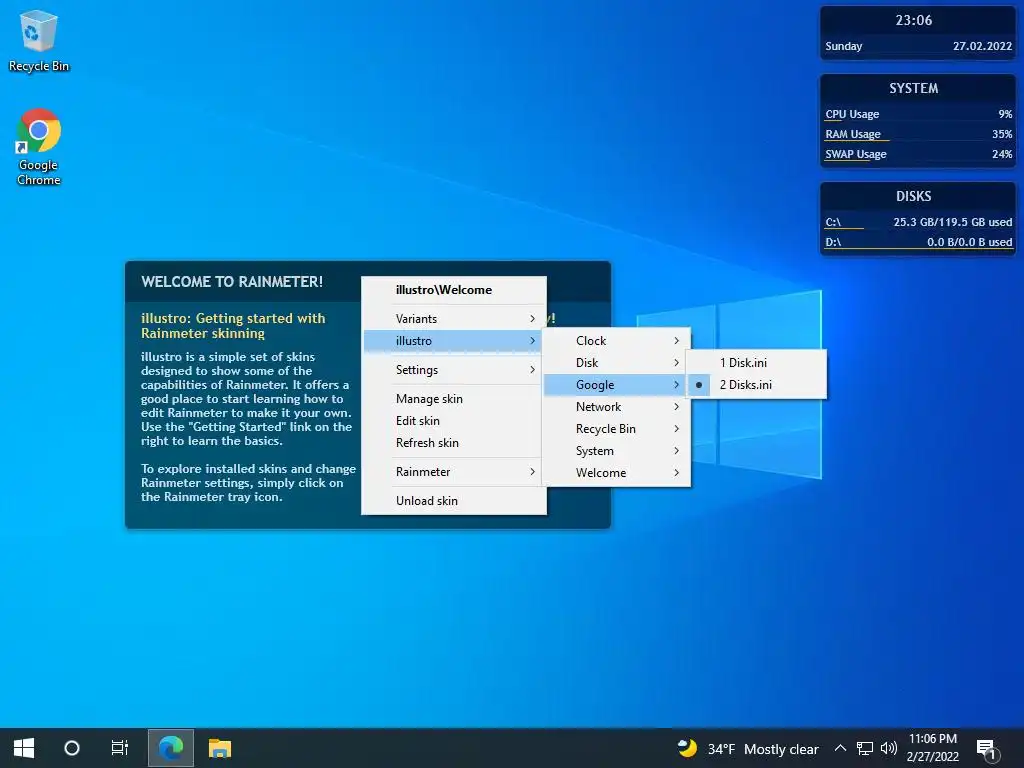Click the Welcome to Rainmeter heading
The width and height of the screenshot is (1024, 768).
click(x=232, y=282)
